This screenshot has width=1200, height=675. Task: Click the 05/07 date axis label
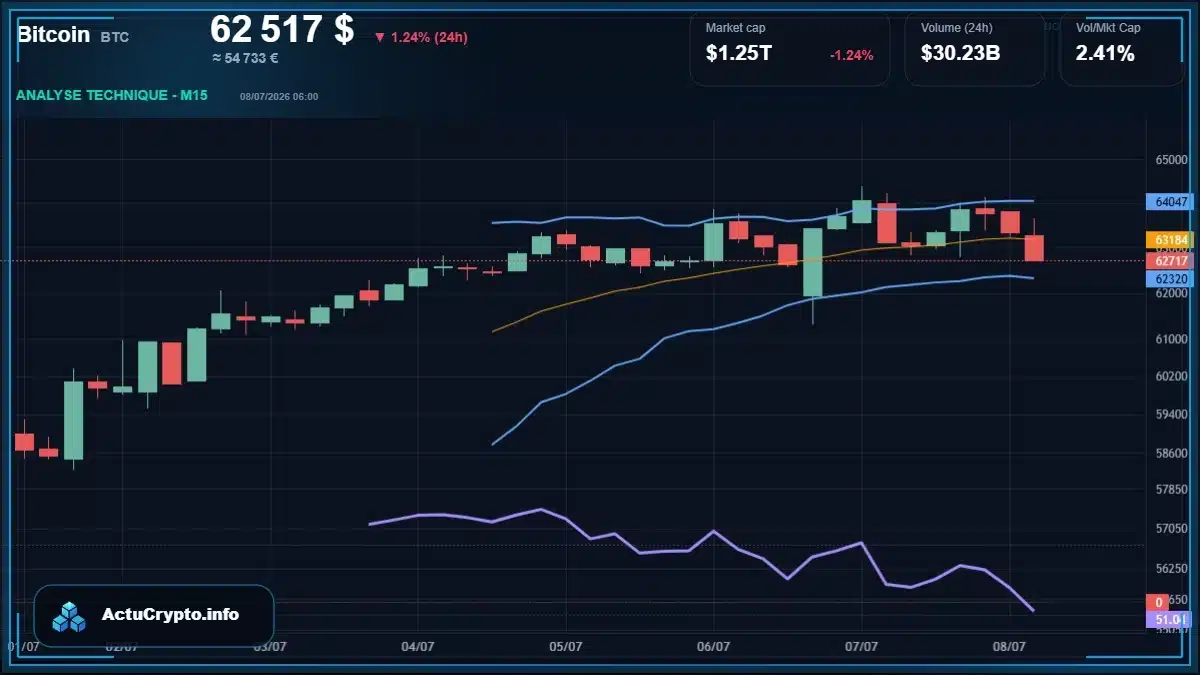click(566, 647)
